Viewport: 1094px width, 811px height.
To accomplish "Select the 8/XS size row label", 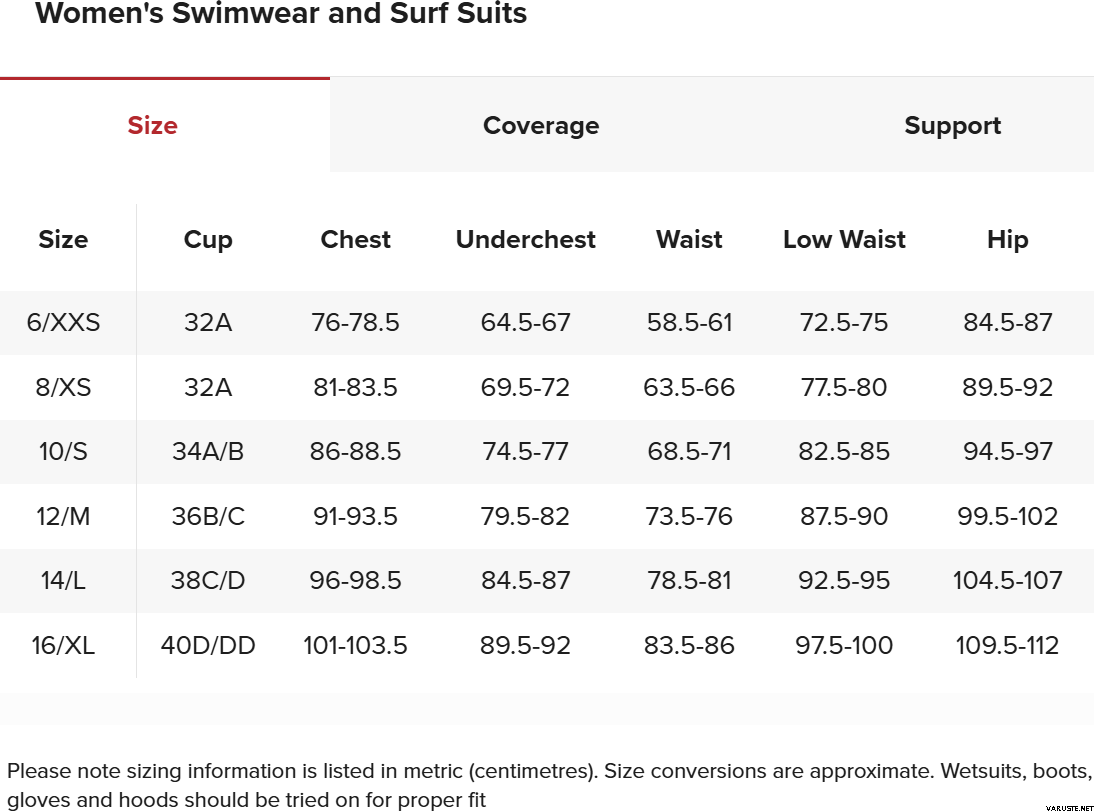I will click(x=63, y=388).
